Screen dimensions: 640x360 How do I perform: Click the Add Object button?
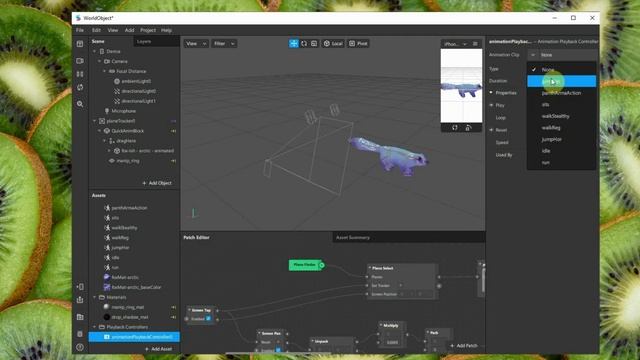(157, 183)
